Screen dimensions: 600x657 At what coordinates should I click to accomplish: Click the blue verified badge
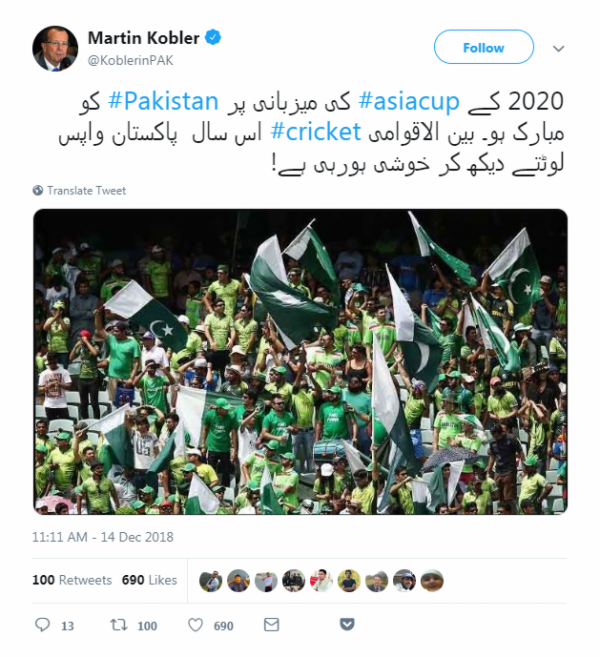coord(213,37)
